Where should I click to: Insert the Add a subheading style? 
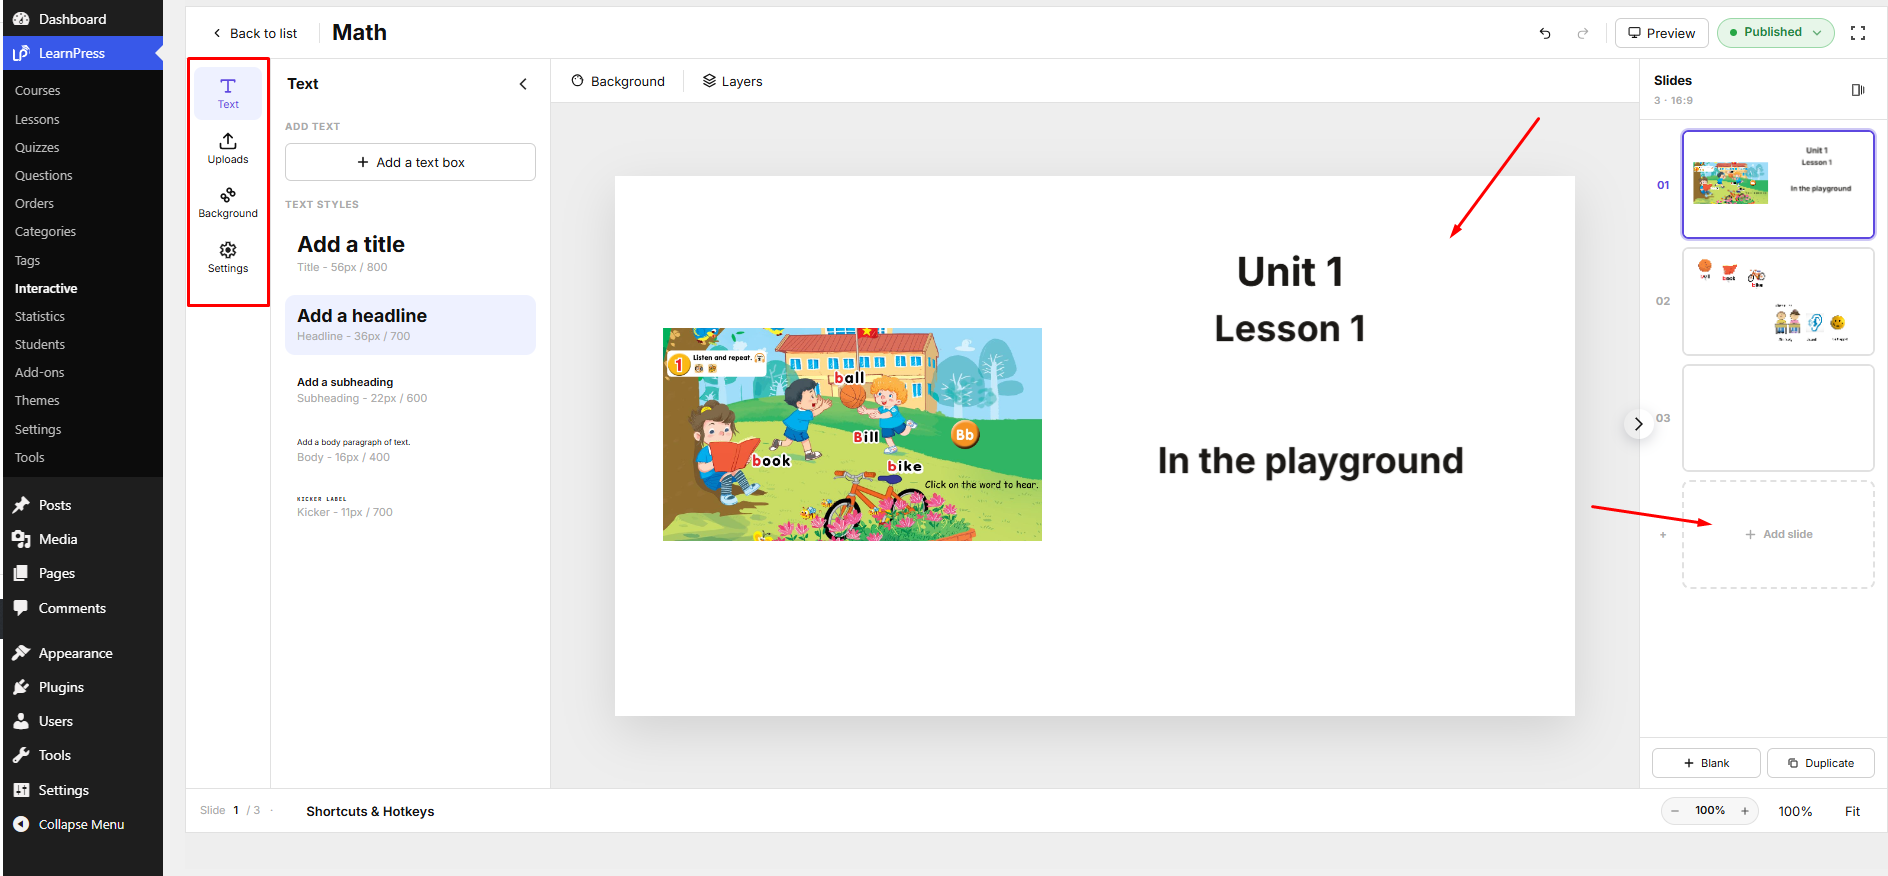click(x=410, y=390)
